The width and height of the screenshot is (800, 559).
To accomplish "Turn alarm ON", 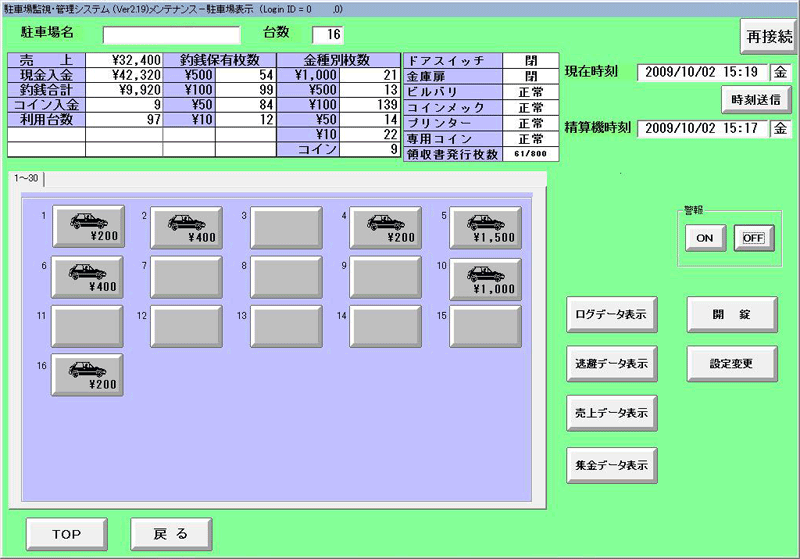I will point(703,238).
